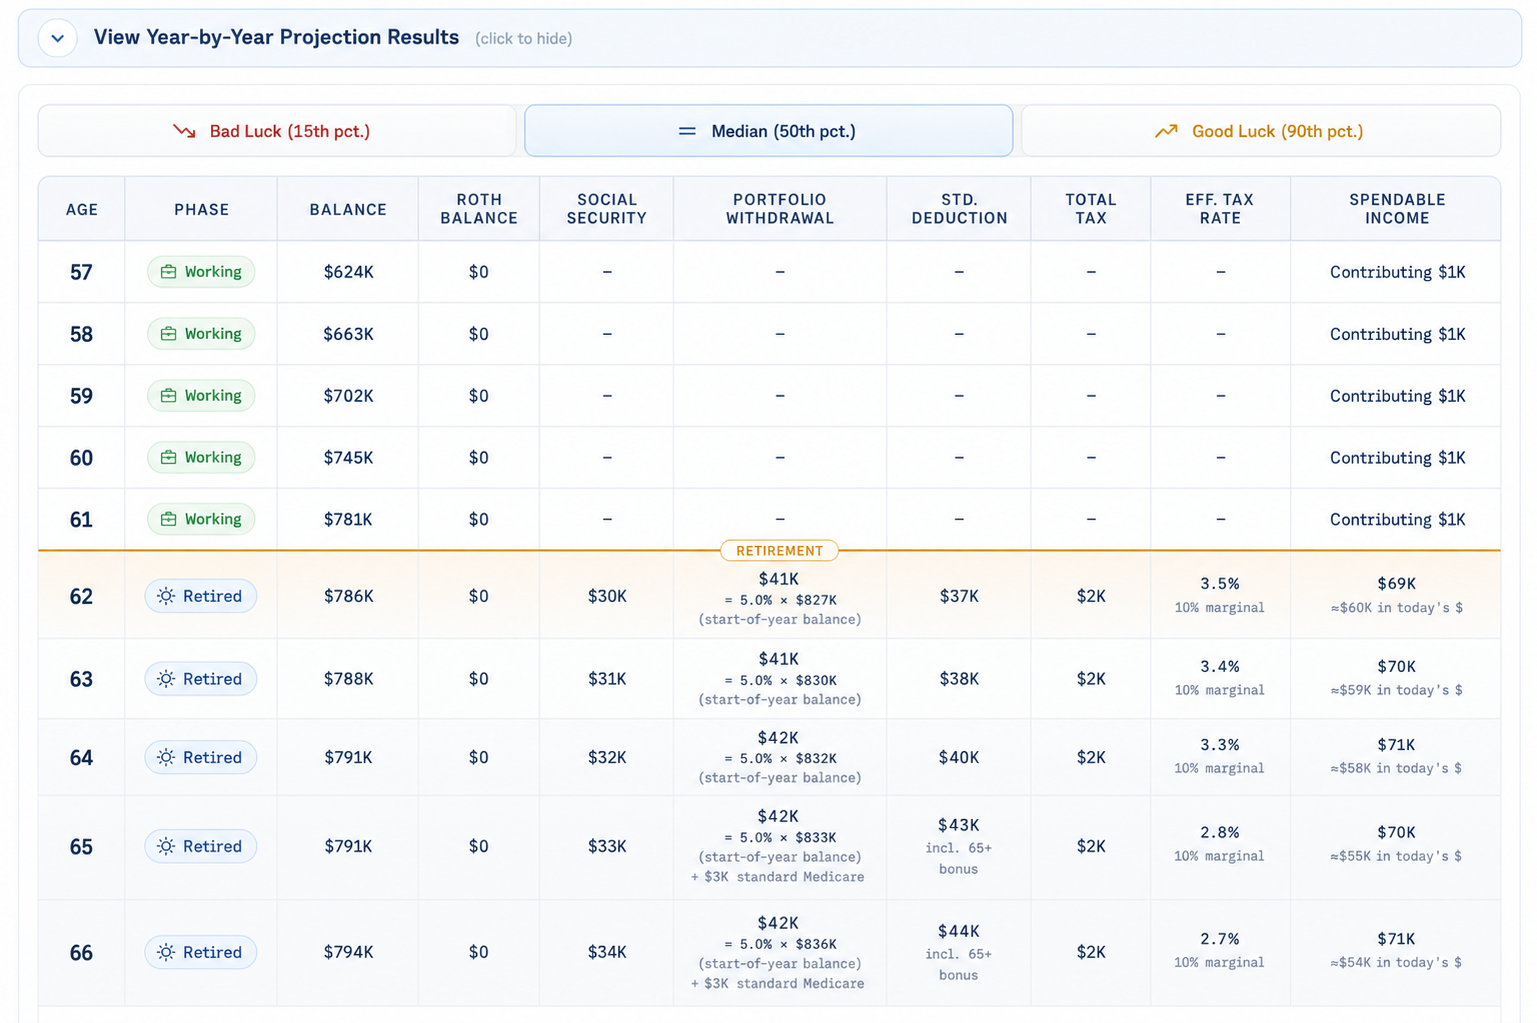Click the PORTFOLIO WITHDRAWAL column header
1537x1023 pixels.
(780, 209)
